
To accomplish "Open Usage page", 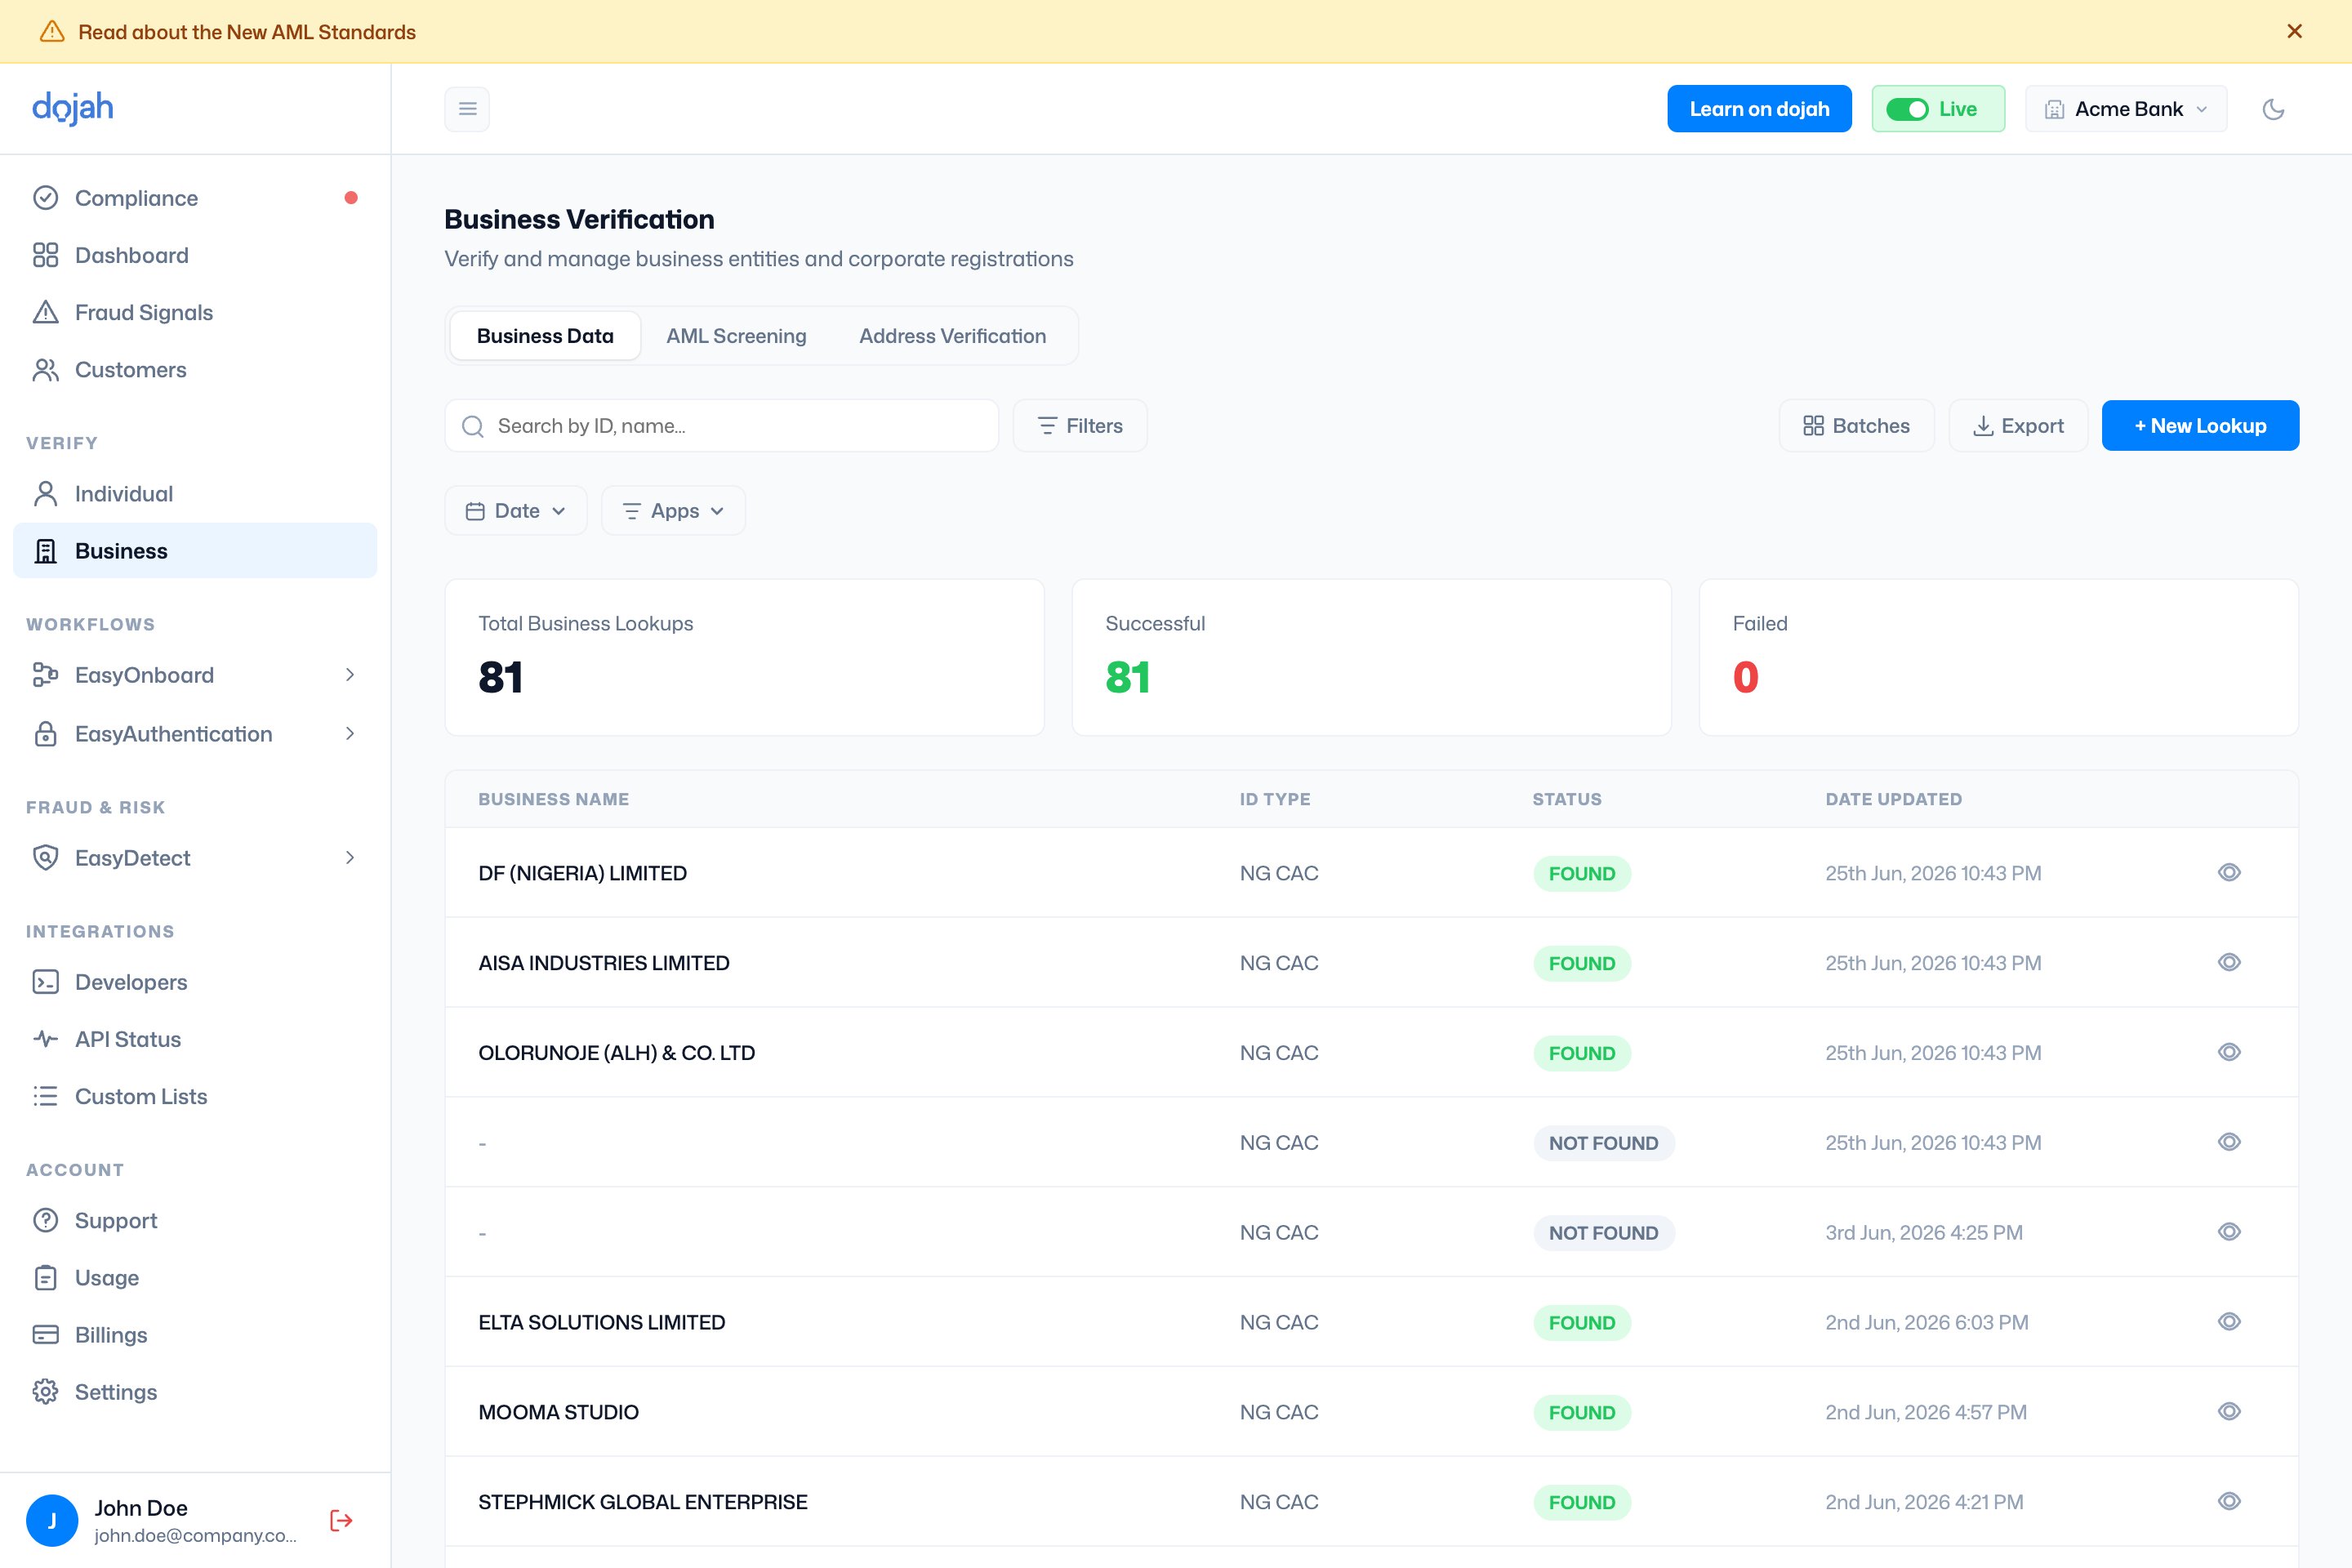I will click(x=195, y=1278).
